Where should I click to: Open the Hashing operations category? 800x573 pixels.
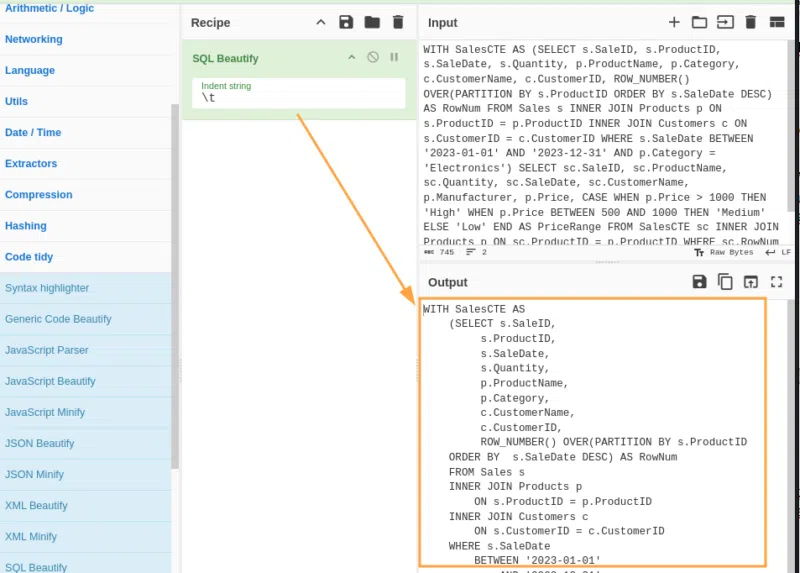tap(26, 226)
